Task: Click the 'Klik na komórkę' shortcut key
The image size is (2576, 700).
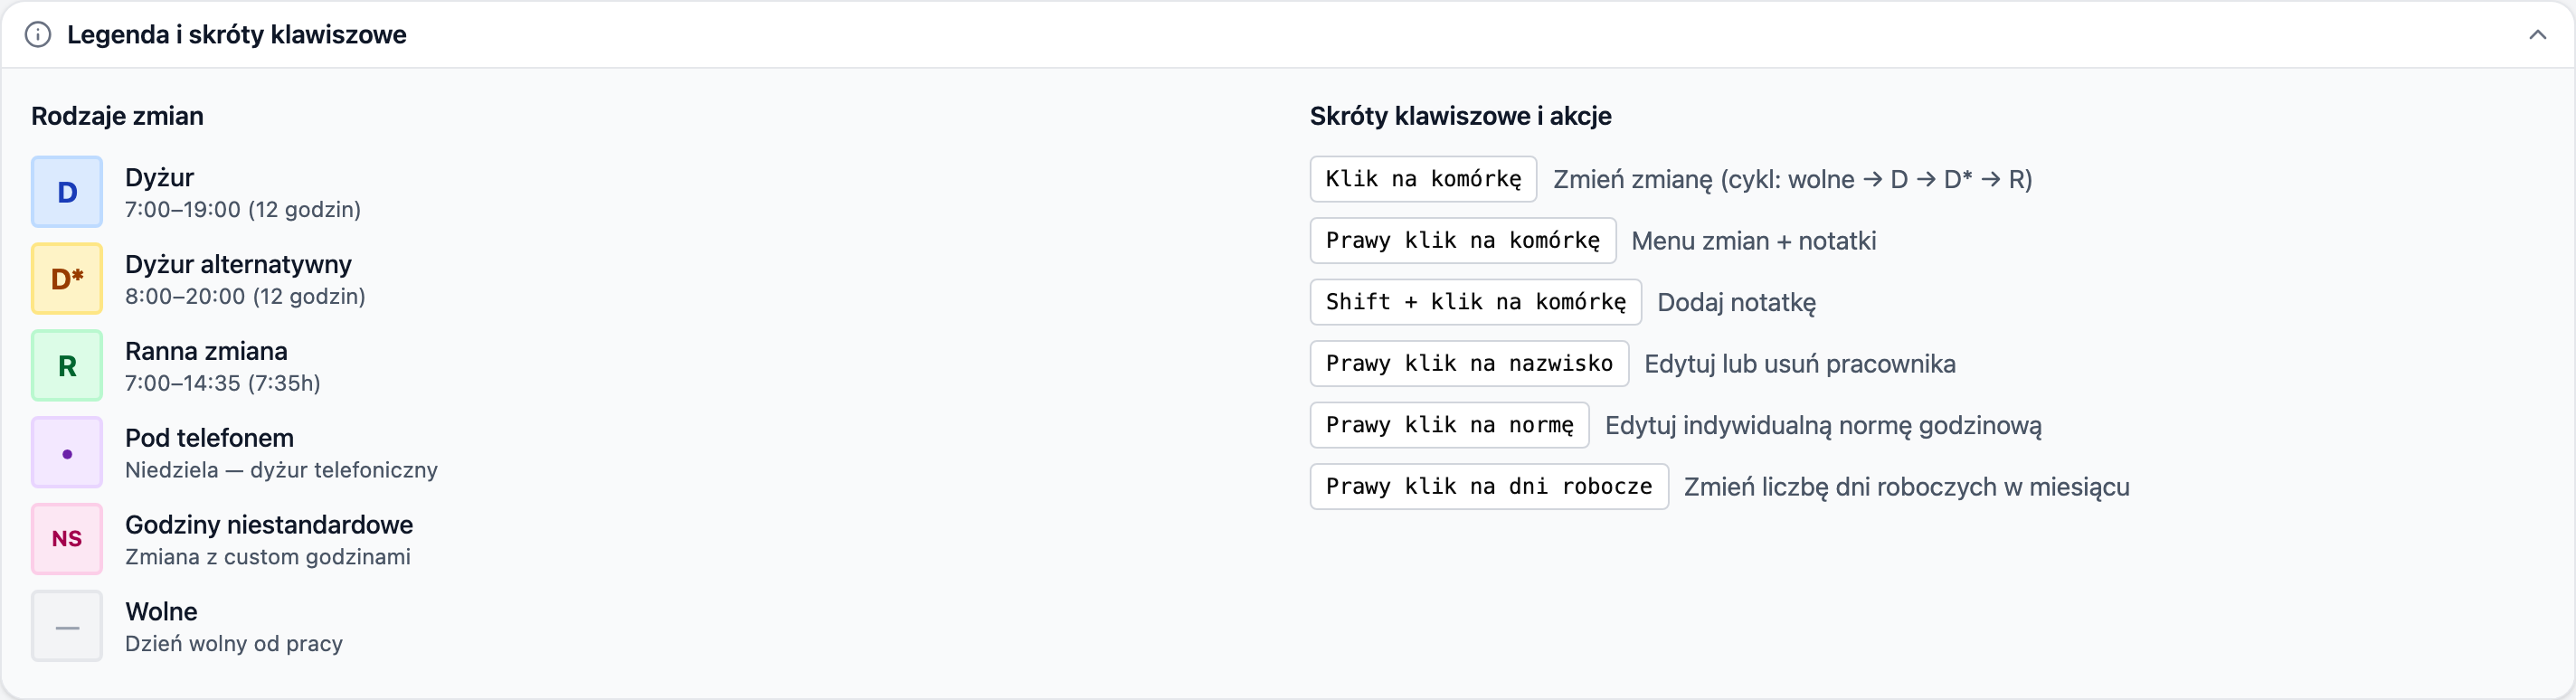Action: [1423, 179]
